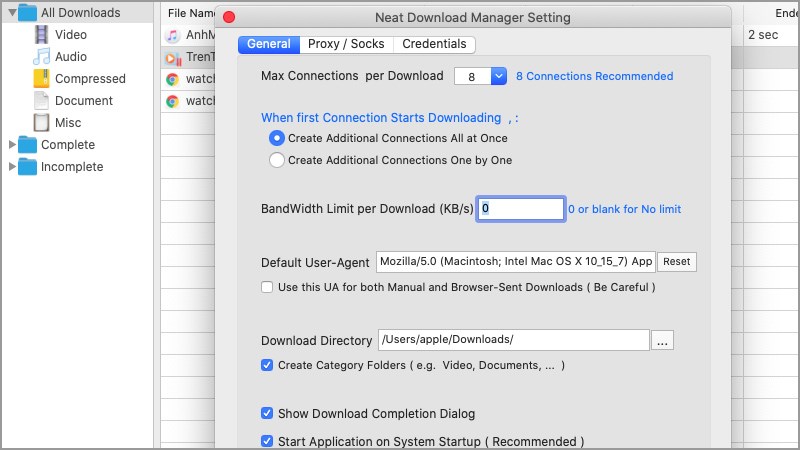
Task: Expand the Incomplete folder tree
Action: 13,167
